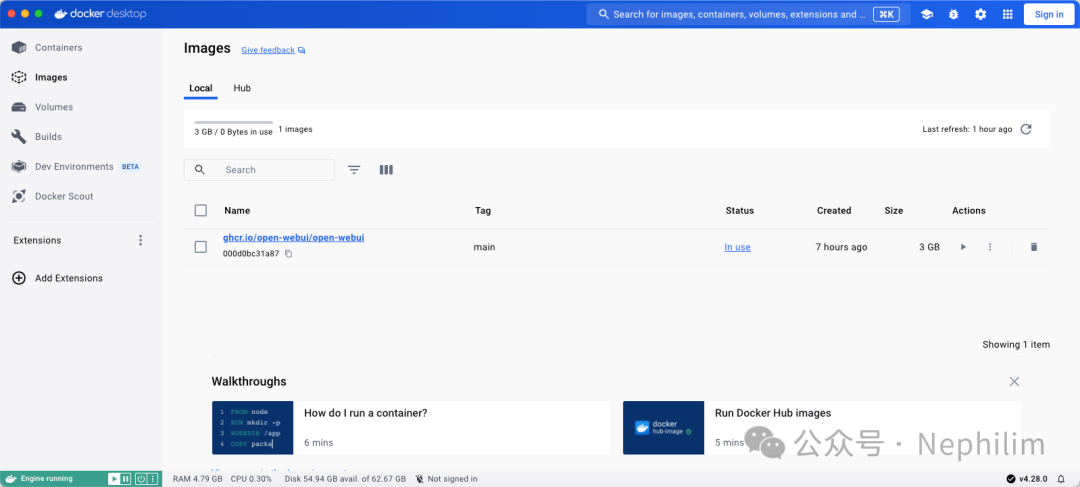Open the Learning center graduation cap icon
Viewport: 1080px width, 487px height.
point(926,14)
